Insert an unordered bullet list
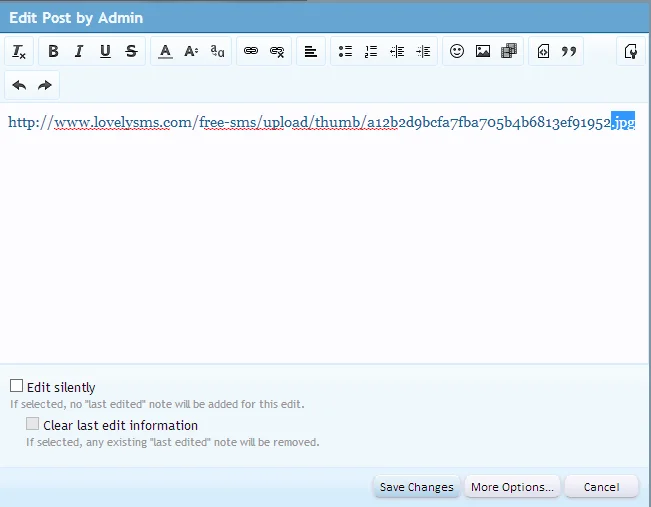 click(x=345, y=52)
